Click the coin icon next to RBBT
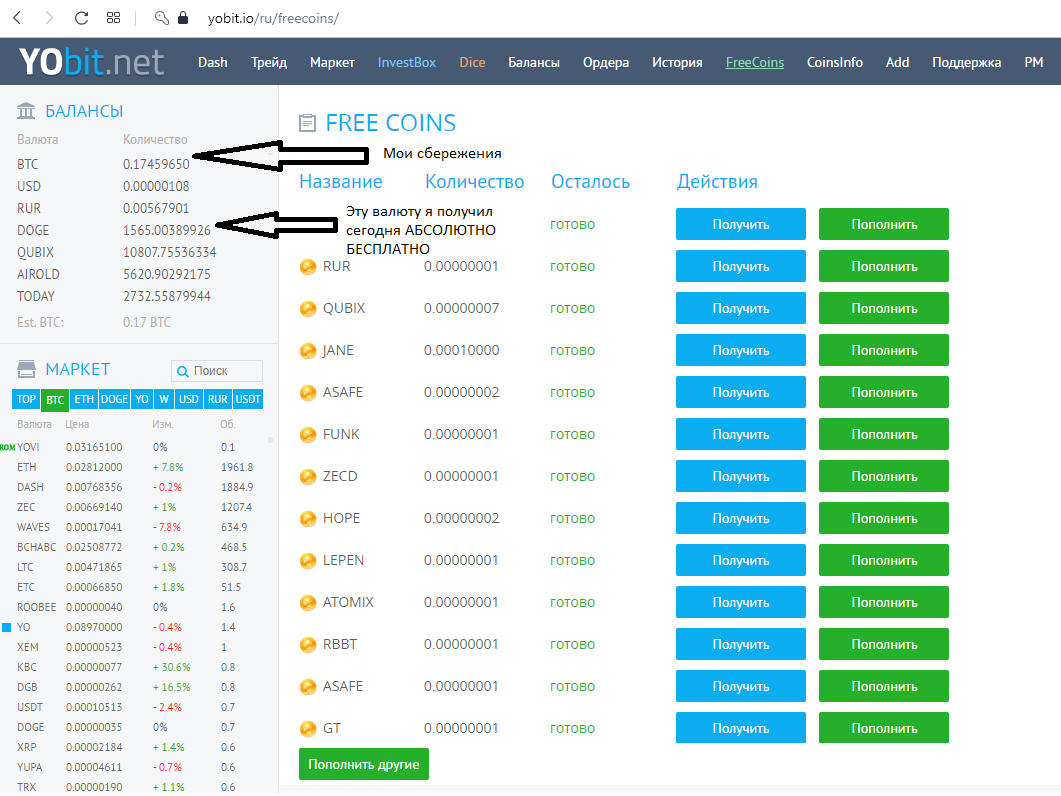This screenshot has width=1061, height=796. pos(308,644)
